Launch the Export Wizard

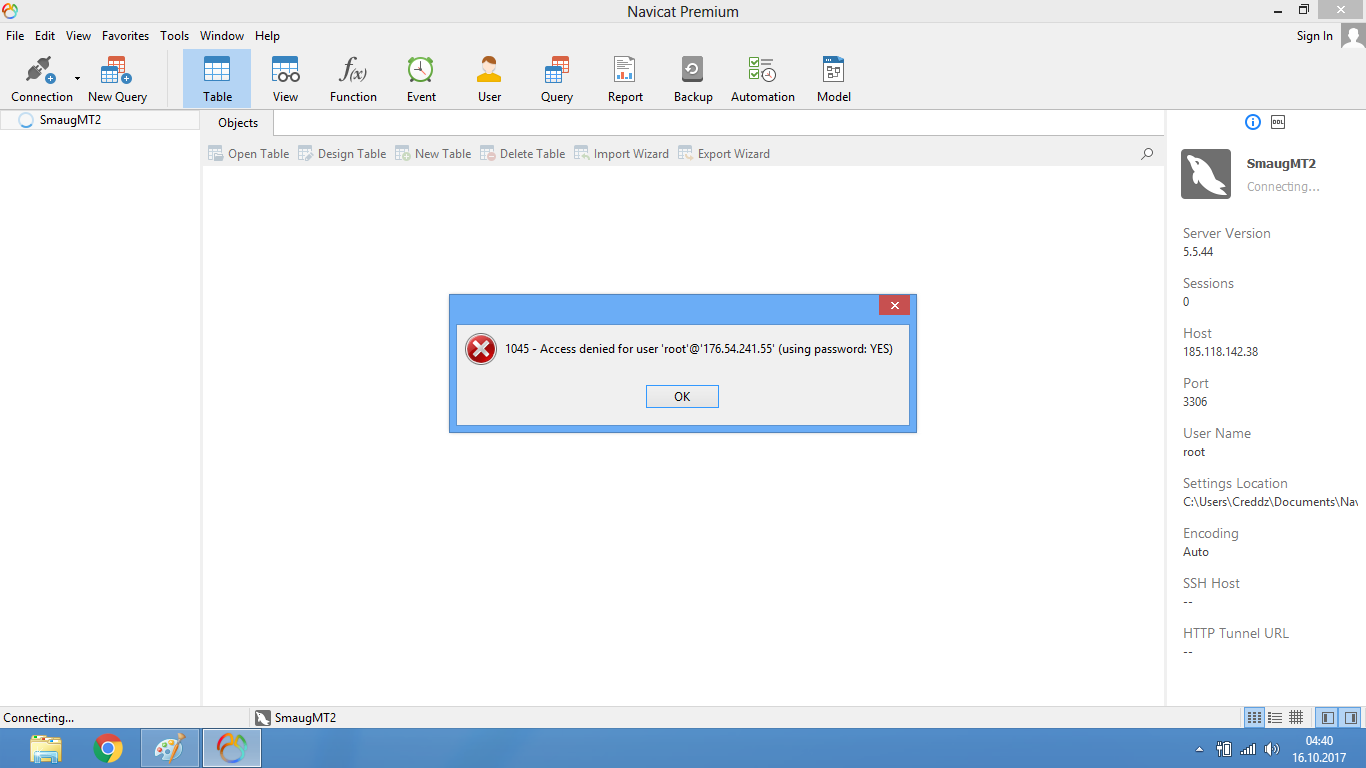(x=724, y=154)
